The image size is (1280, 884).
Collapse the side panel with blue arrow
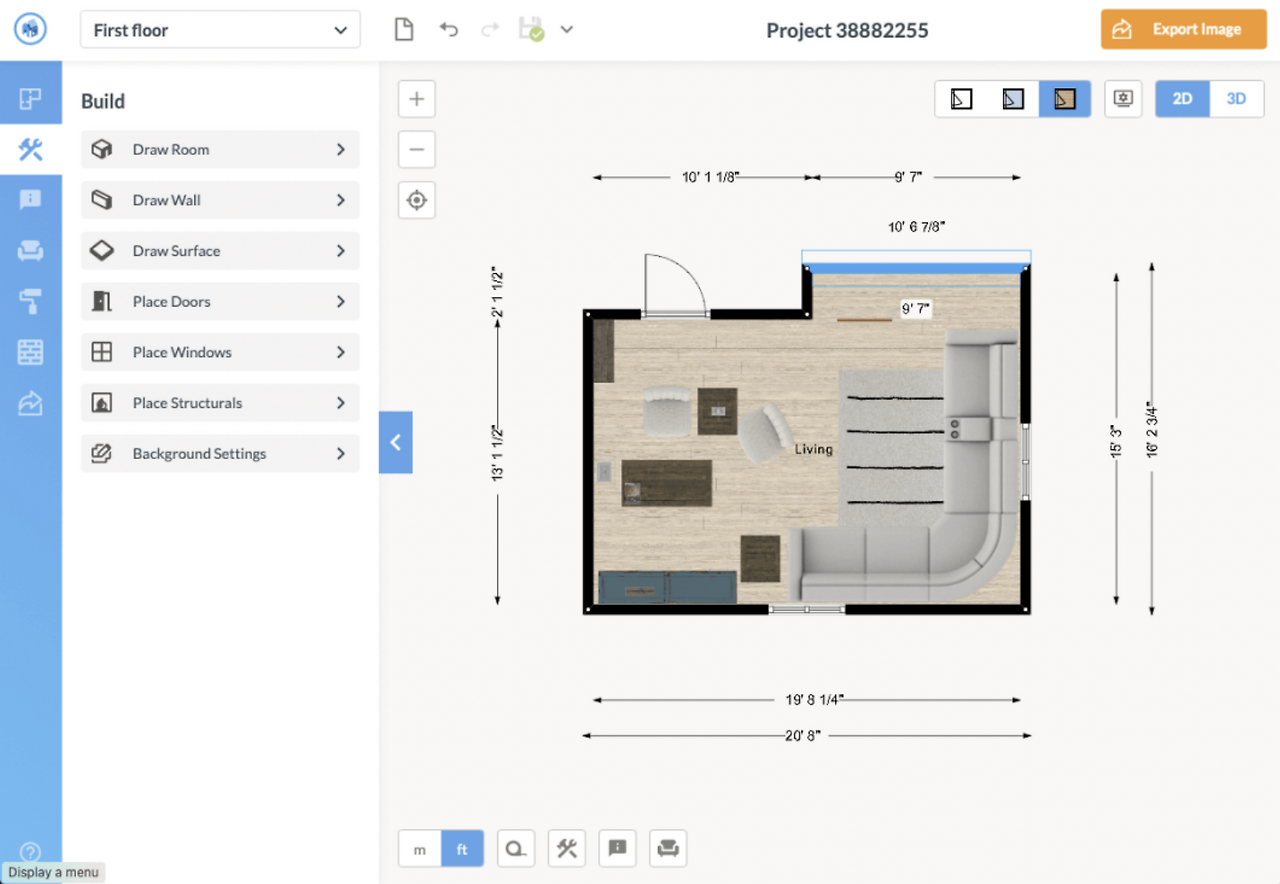(395, 442)
